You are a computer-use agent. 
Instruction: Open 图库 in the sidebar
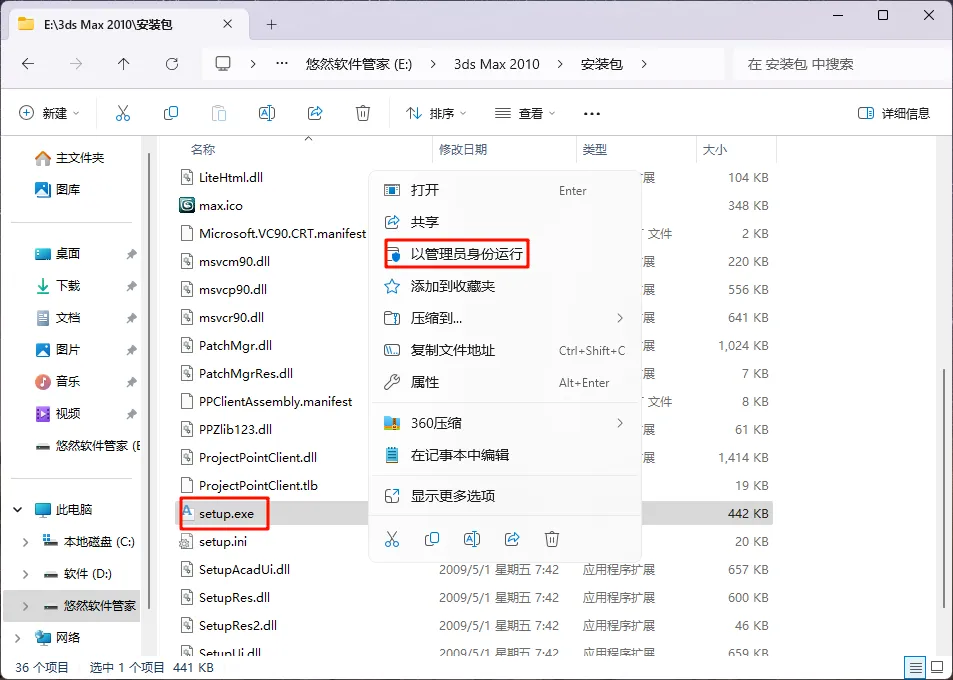pyautogui.click(x=58, y=190)
